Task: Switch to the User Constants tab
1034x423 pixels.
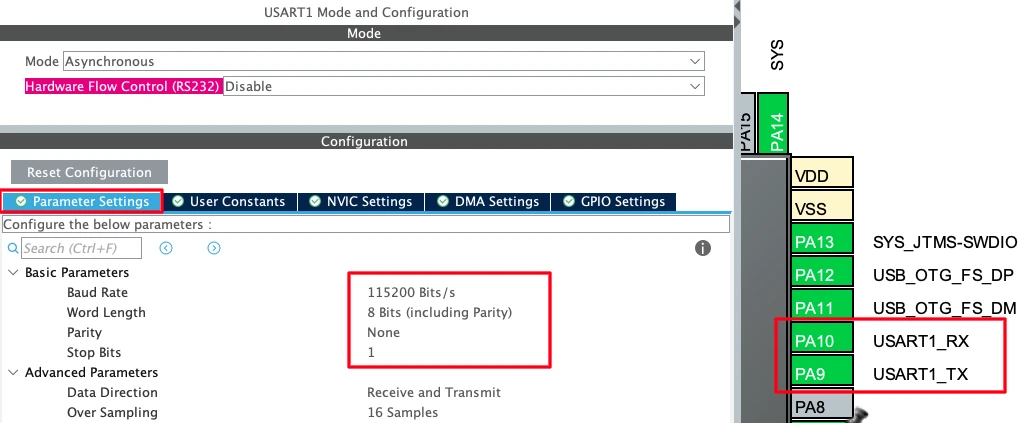Action: (230, 202)
